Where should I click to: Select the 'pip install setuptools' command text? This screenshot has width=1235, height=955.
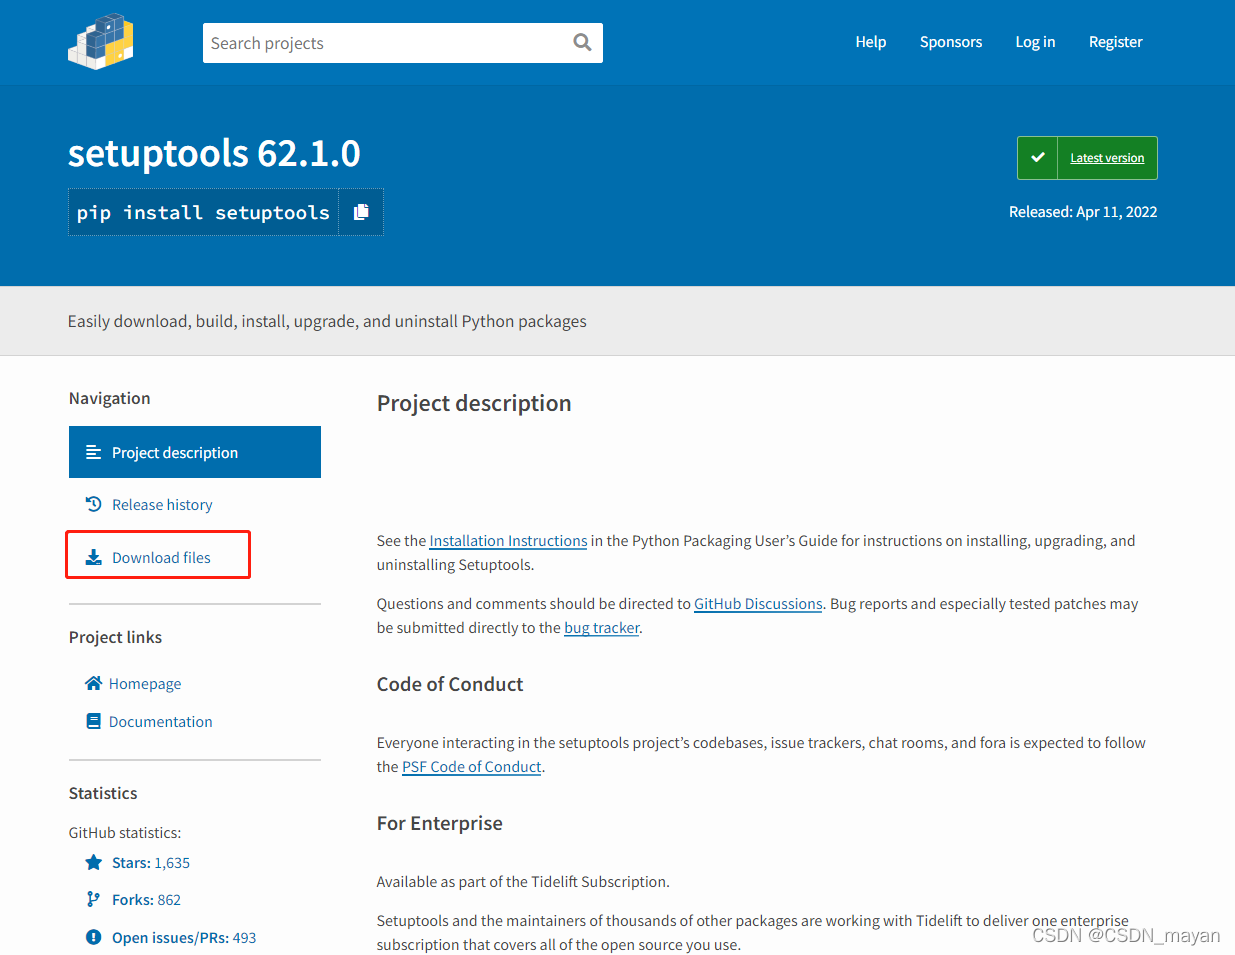pos(203,213)
